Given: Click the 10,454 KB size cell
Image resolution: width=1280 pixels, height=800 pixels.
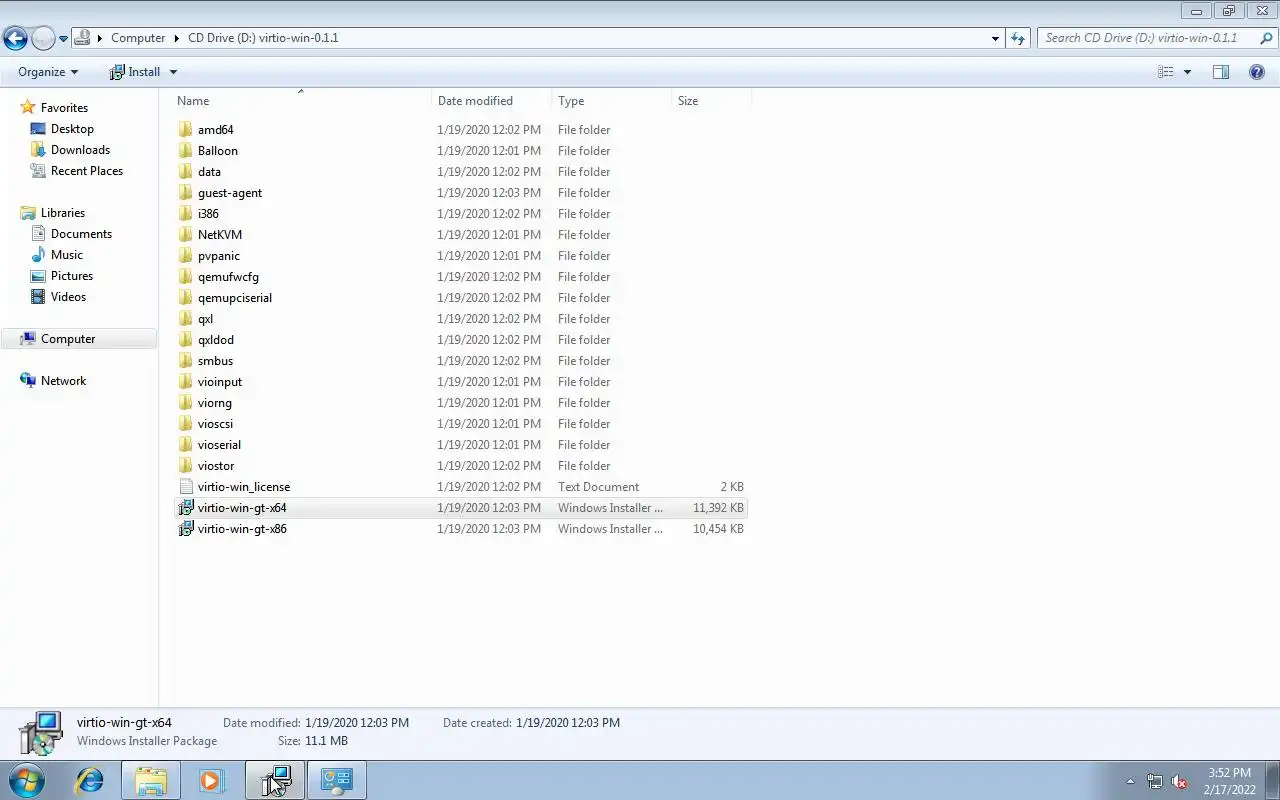Looking at the screenshot, I should point(718,529).
